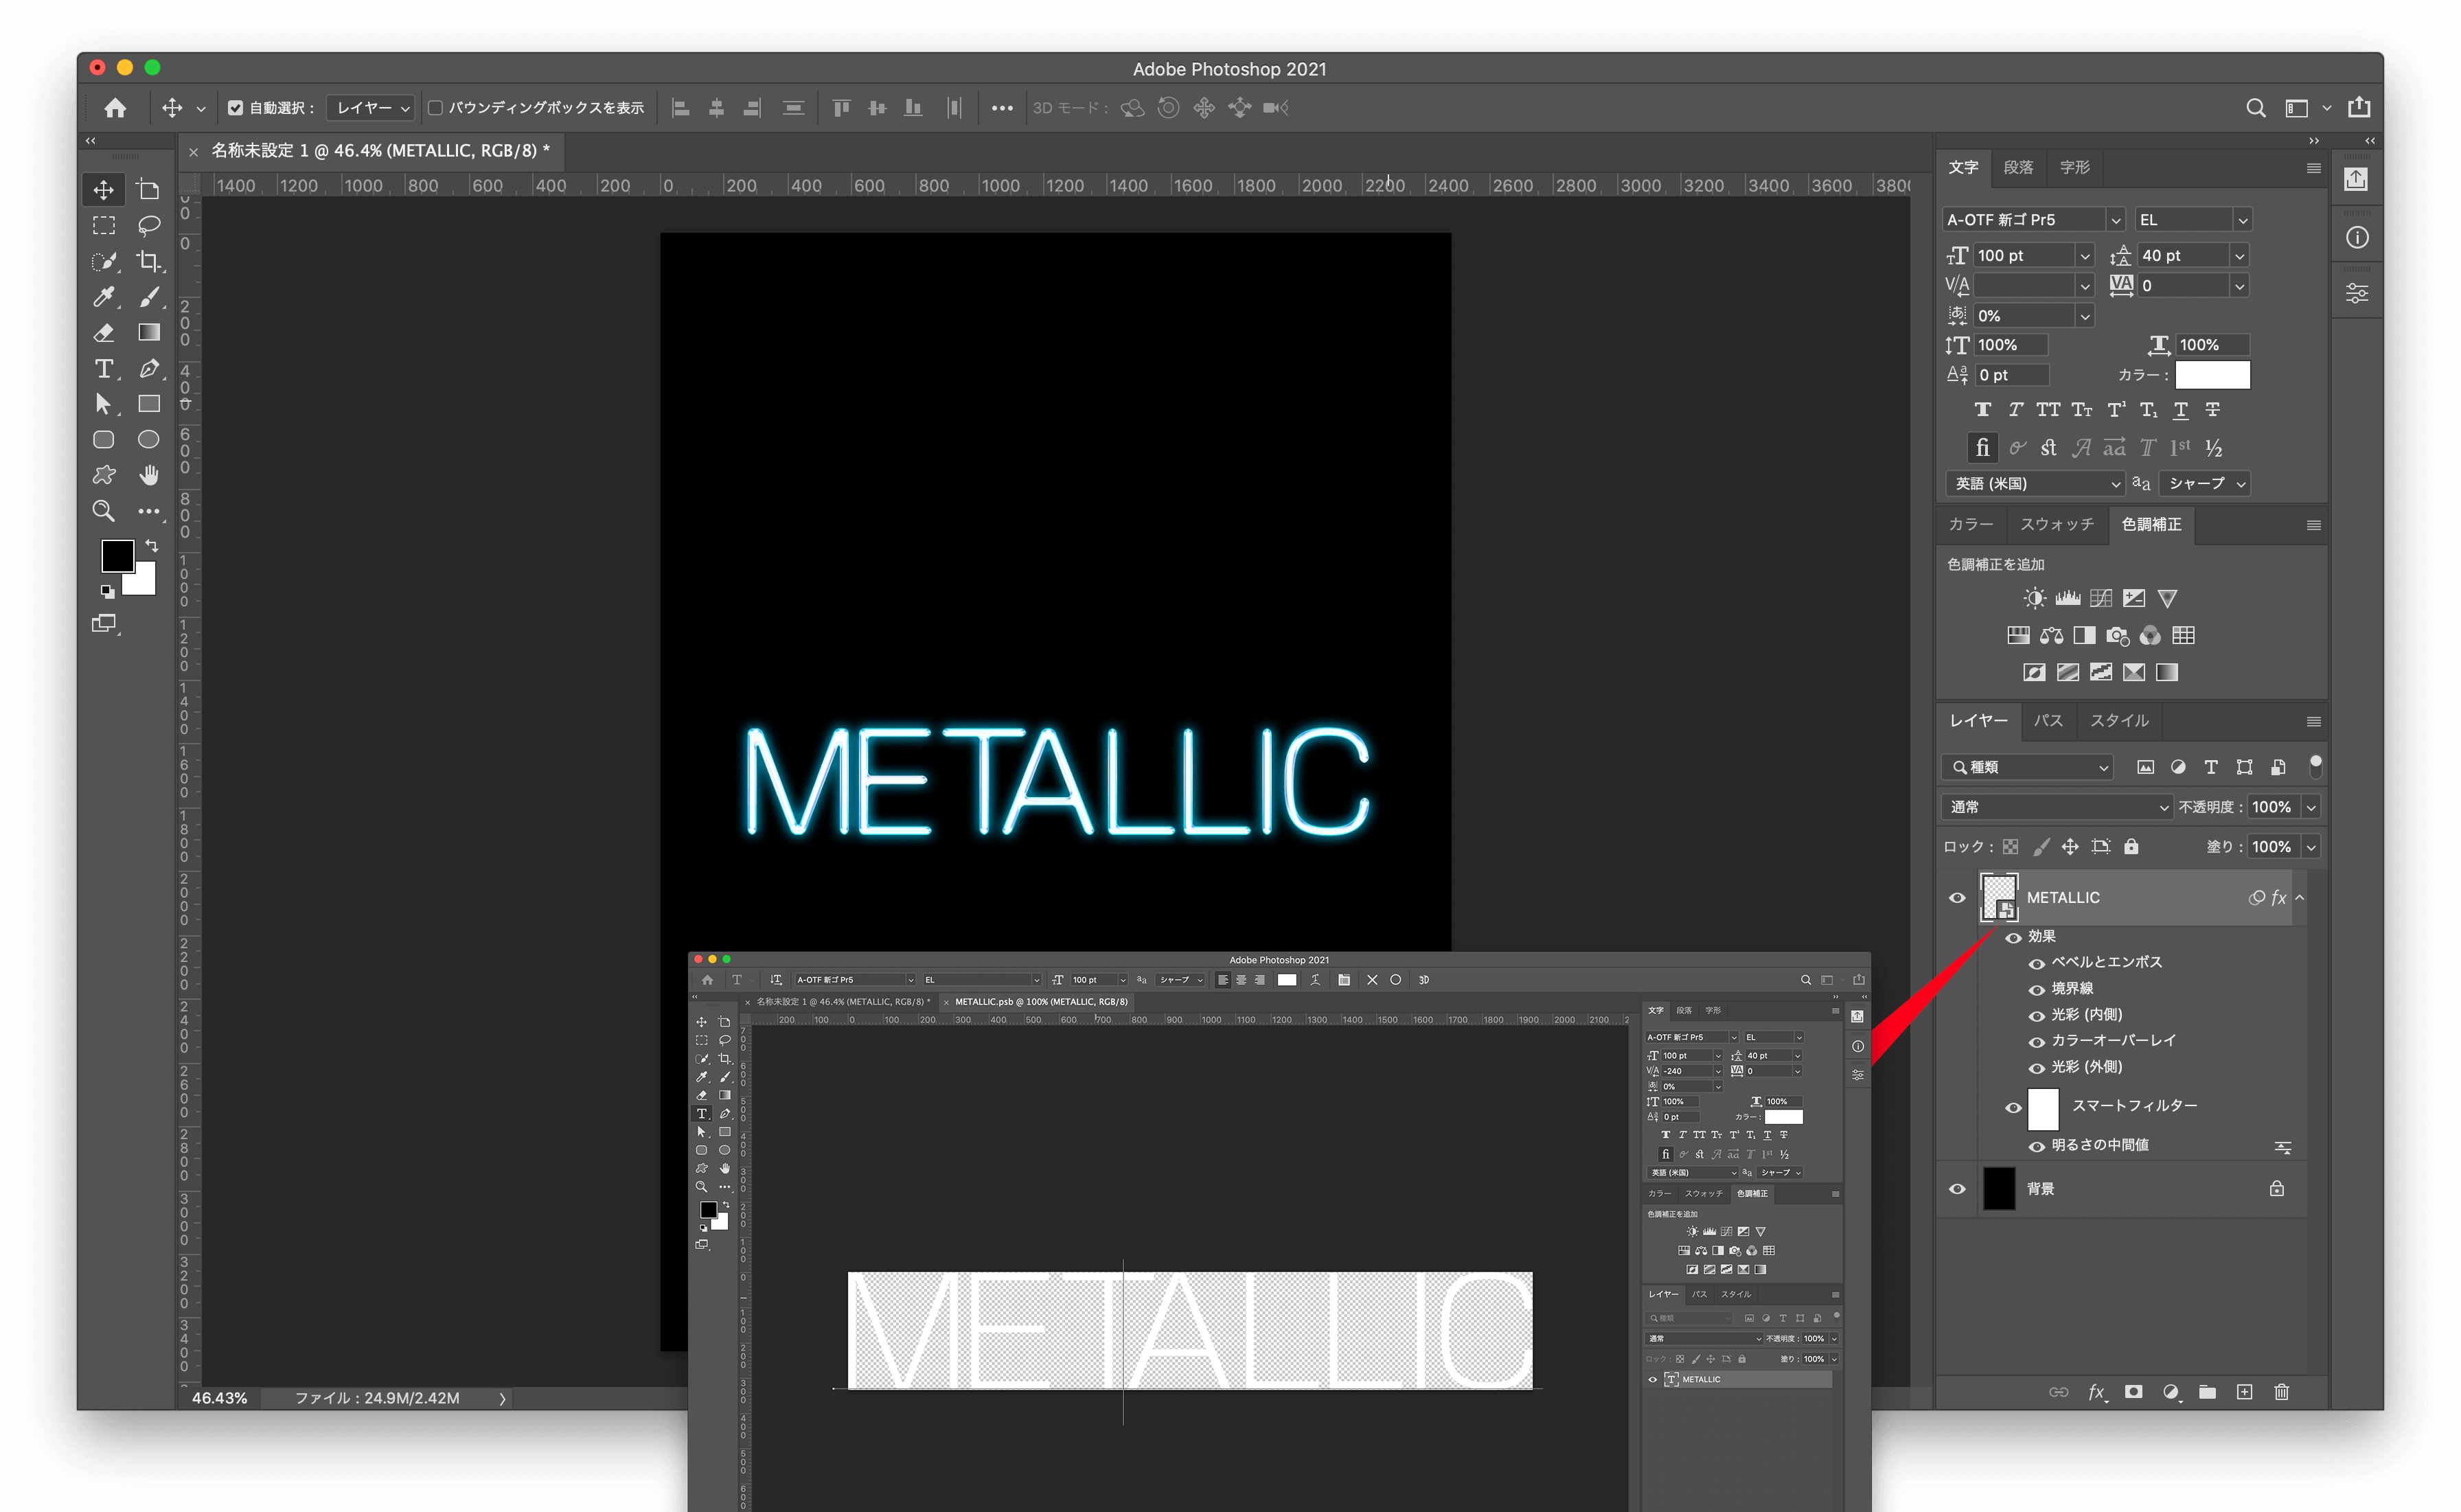Toggle visibility of スマートフィルター
The height and width of the screenshot is (1512, 2461).
pyautogui.click(x=2014, y=1108)
